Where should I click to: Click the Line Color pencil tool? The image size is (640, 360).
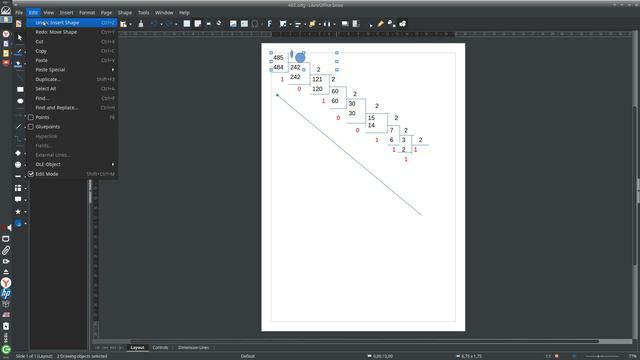18,52
